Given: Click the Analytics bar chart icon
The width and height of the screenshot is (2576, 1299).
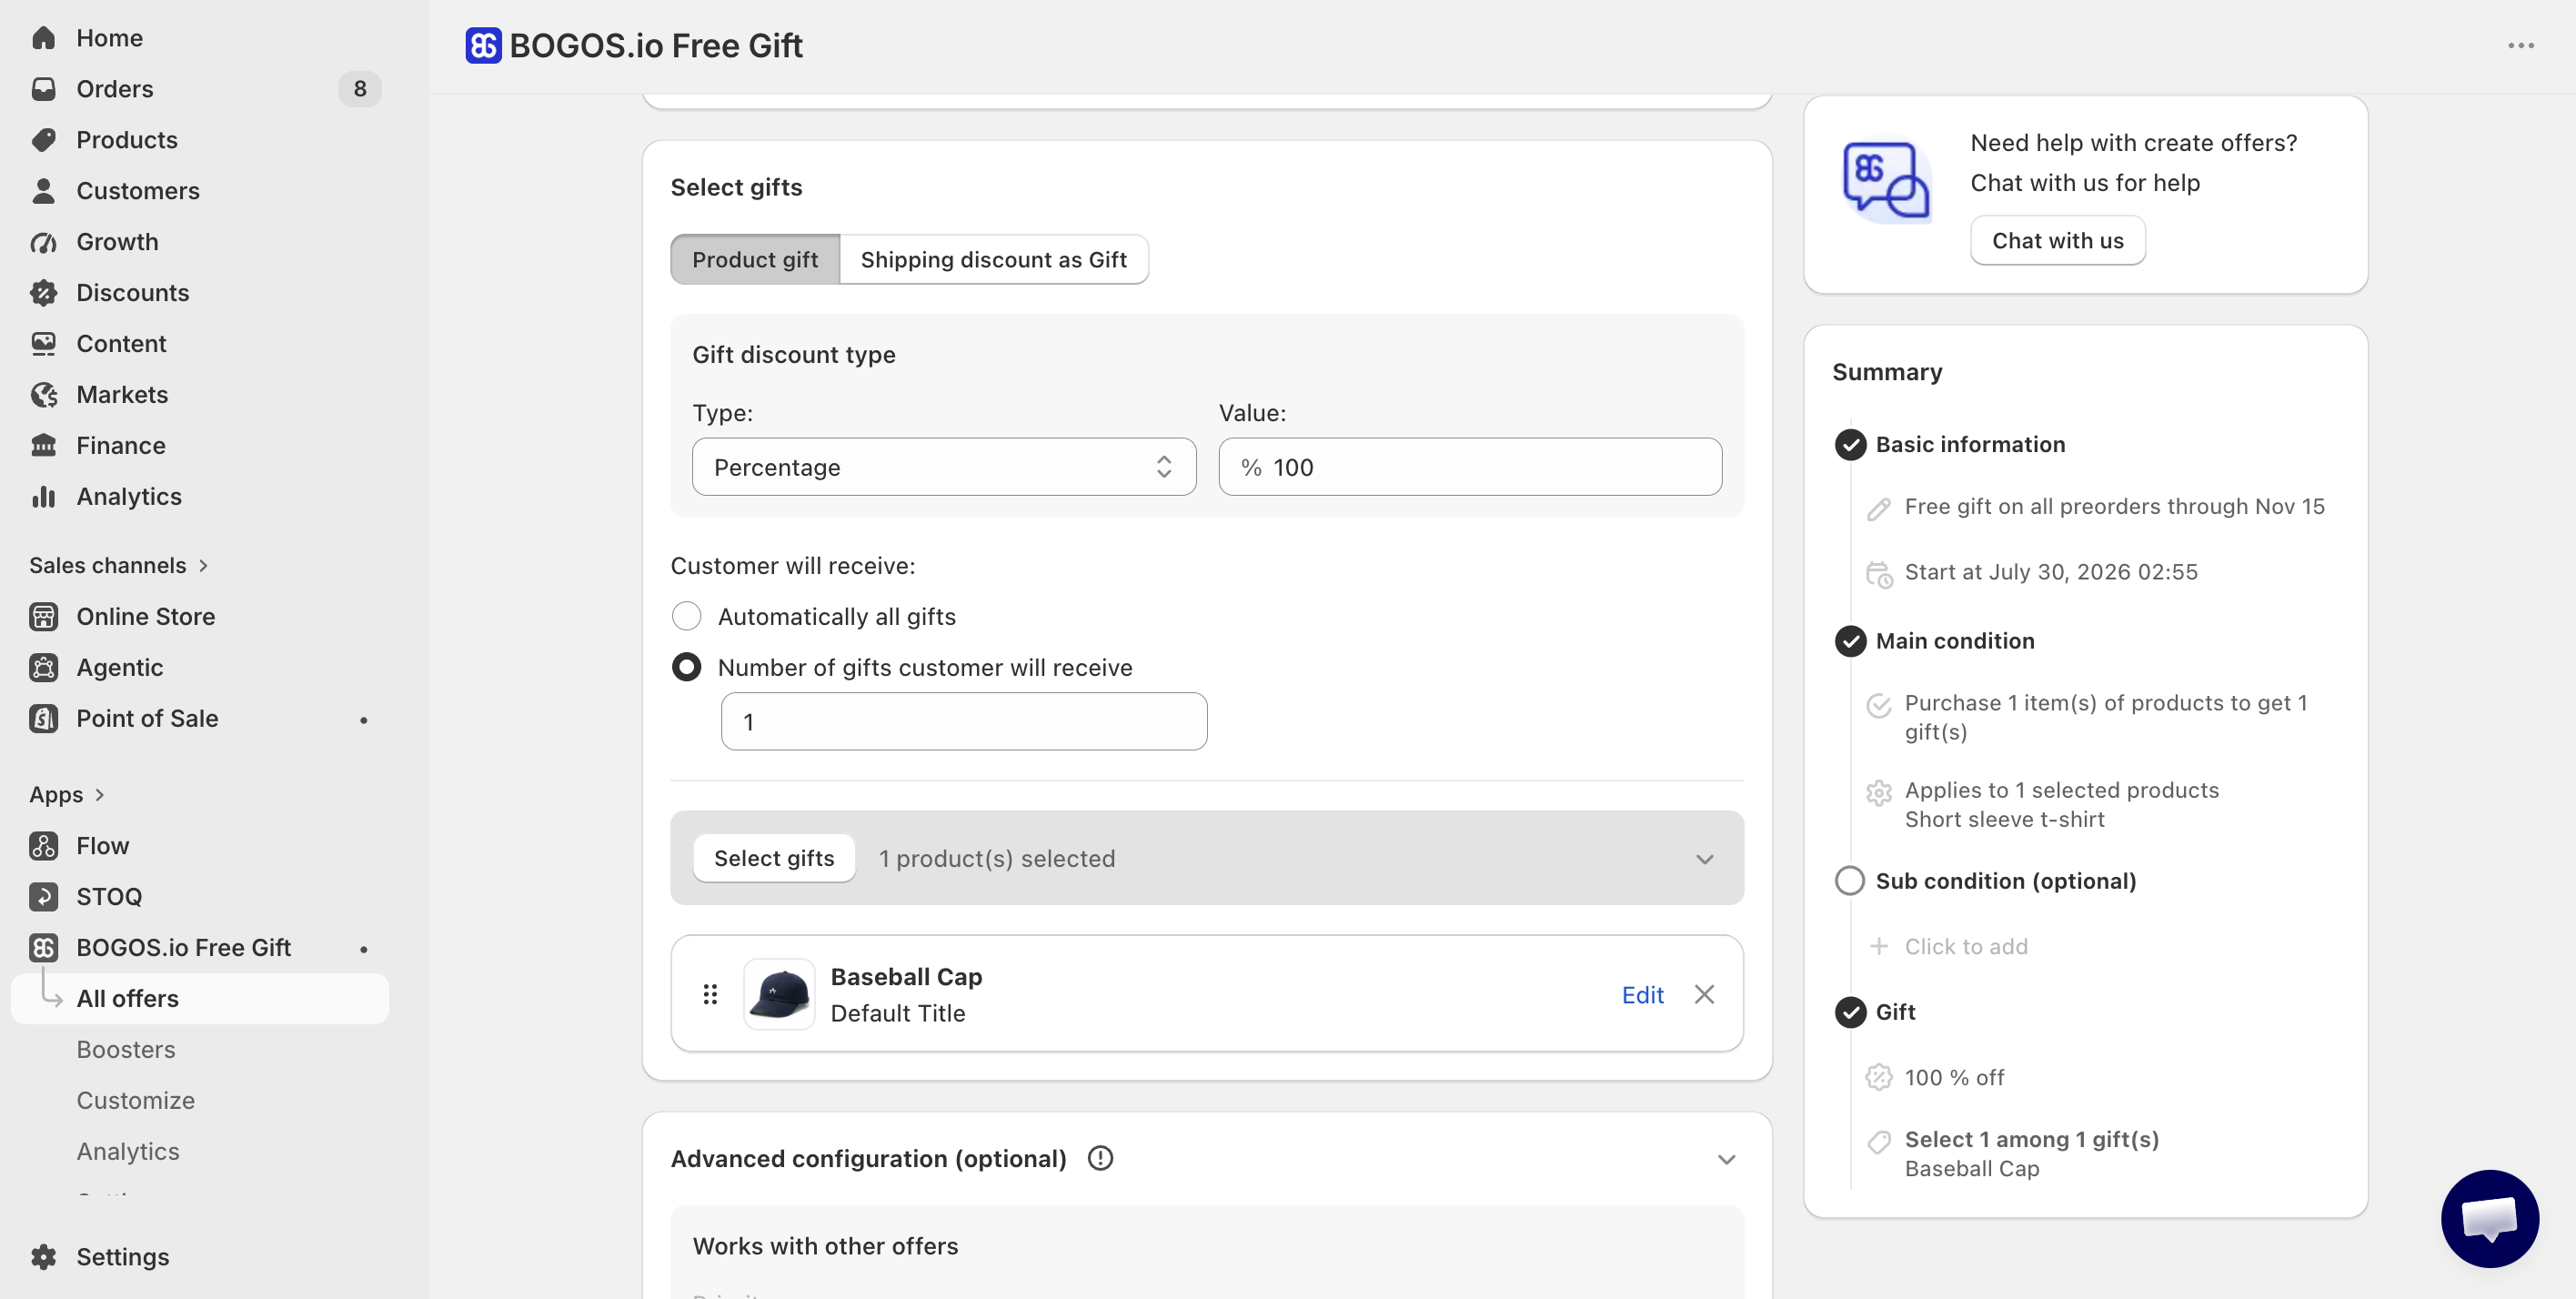Looking at the screenshot, I should tap(43, 497).
